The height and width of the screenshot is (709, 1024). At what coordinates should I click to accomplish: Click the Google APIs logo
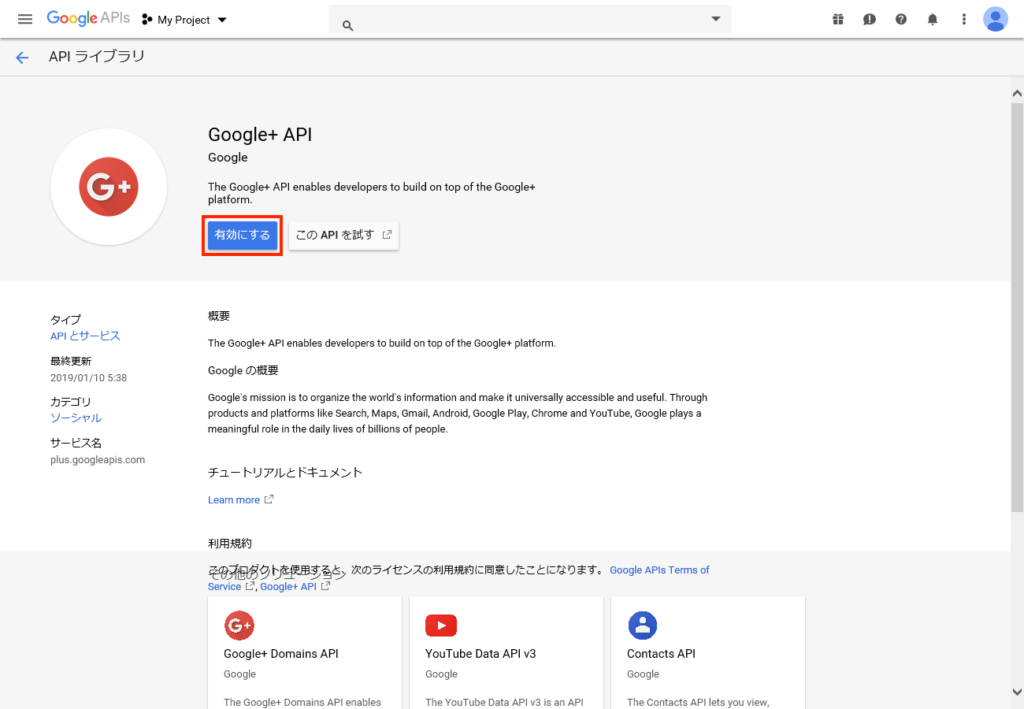click(x=88, y=19)
